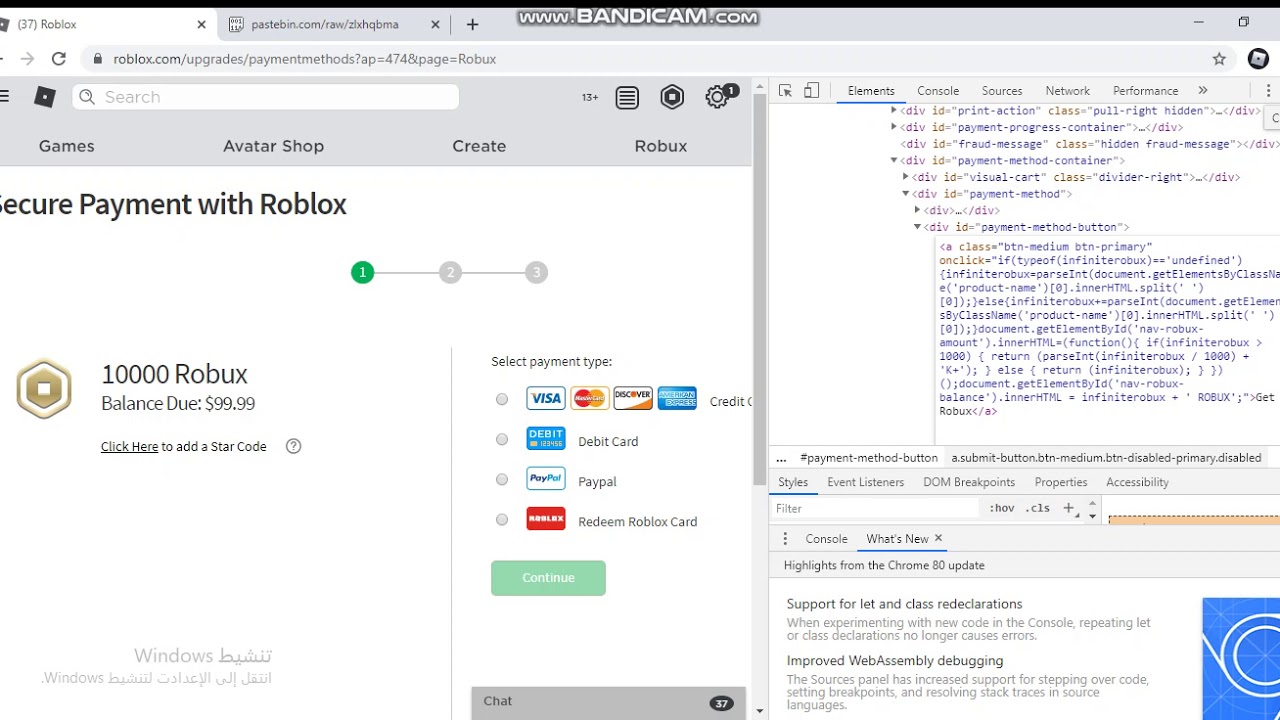Go forward in browser history
The width and height of the screenshot is (1280, 720).
click(27, 59)
